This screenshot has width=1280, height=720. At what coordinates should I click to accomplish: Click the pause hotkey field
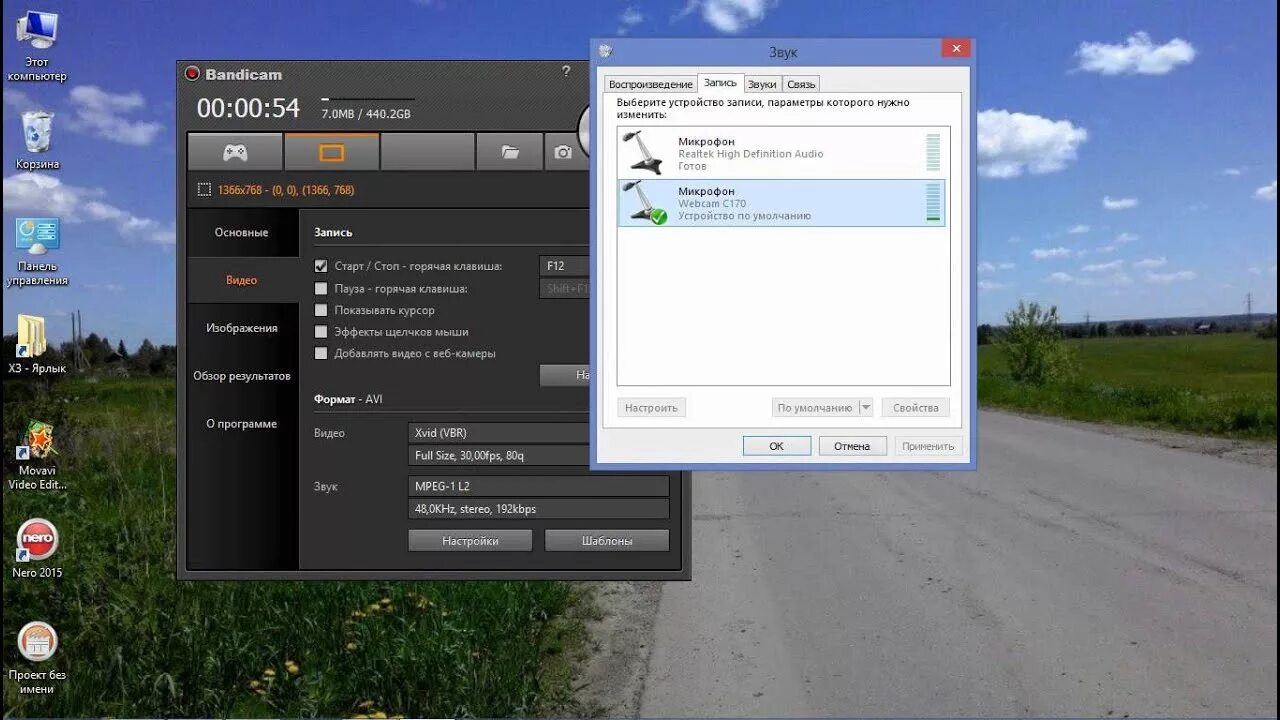[x=565, y=288]
